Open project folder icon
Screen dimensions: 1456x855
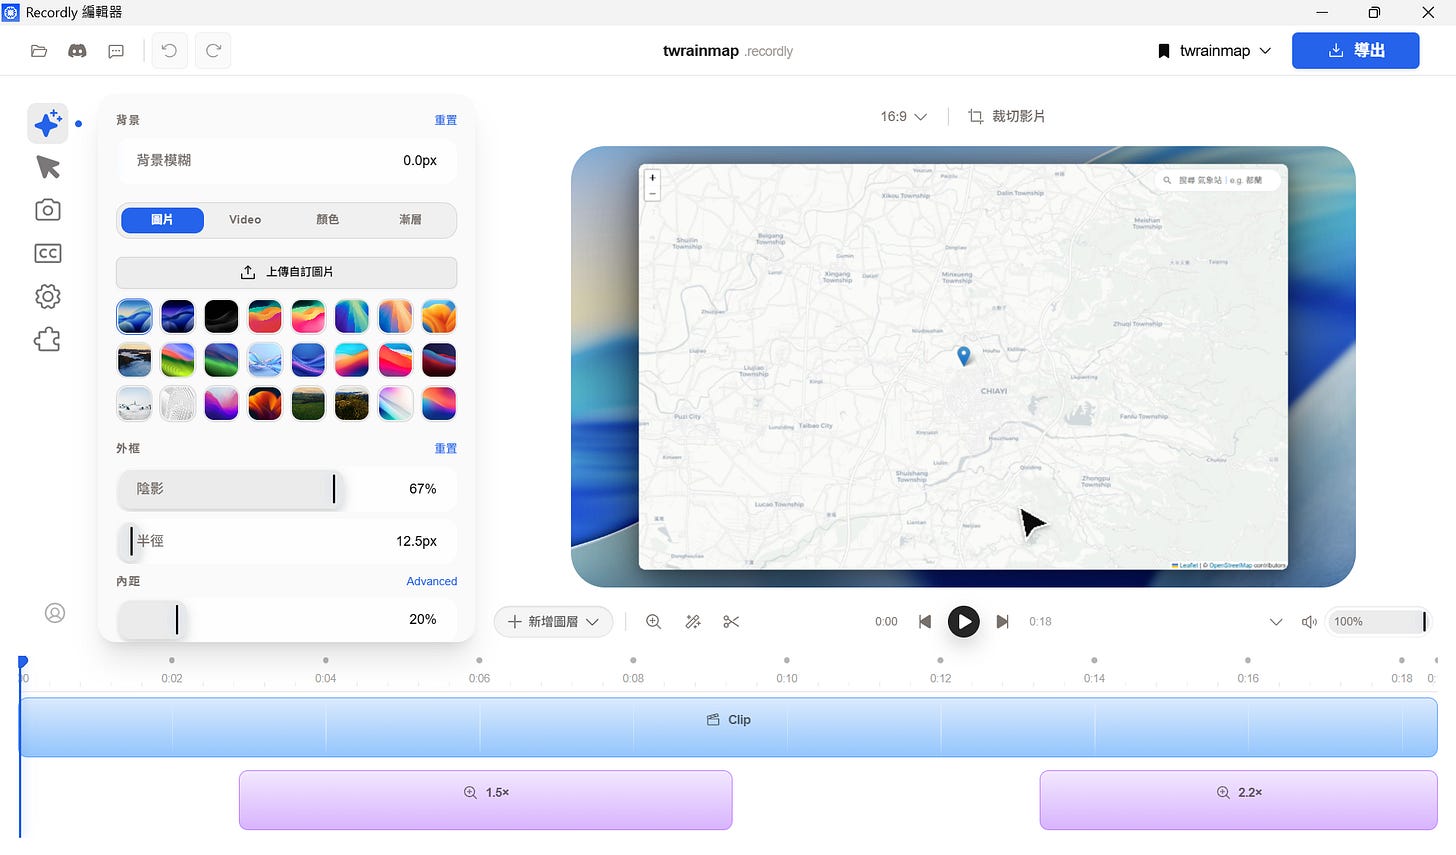(x=39, y=51)
